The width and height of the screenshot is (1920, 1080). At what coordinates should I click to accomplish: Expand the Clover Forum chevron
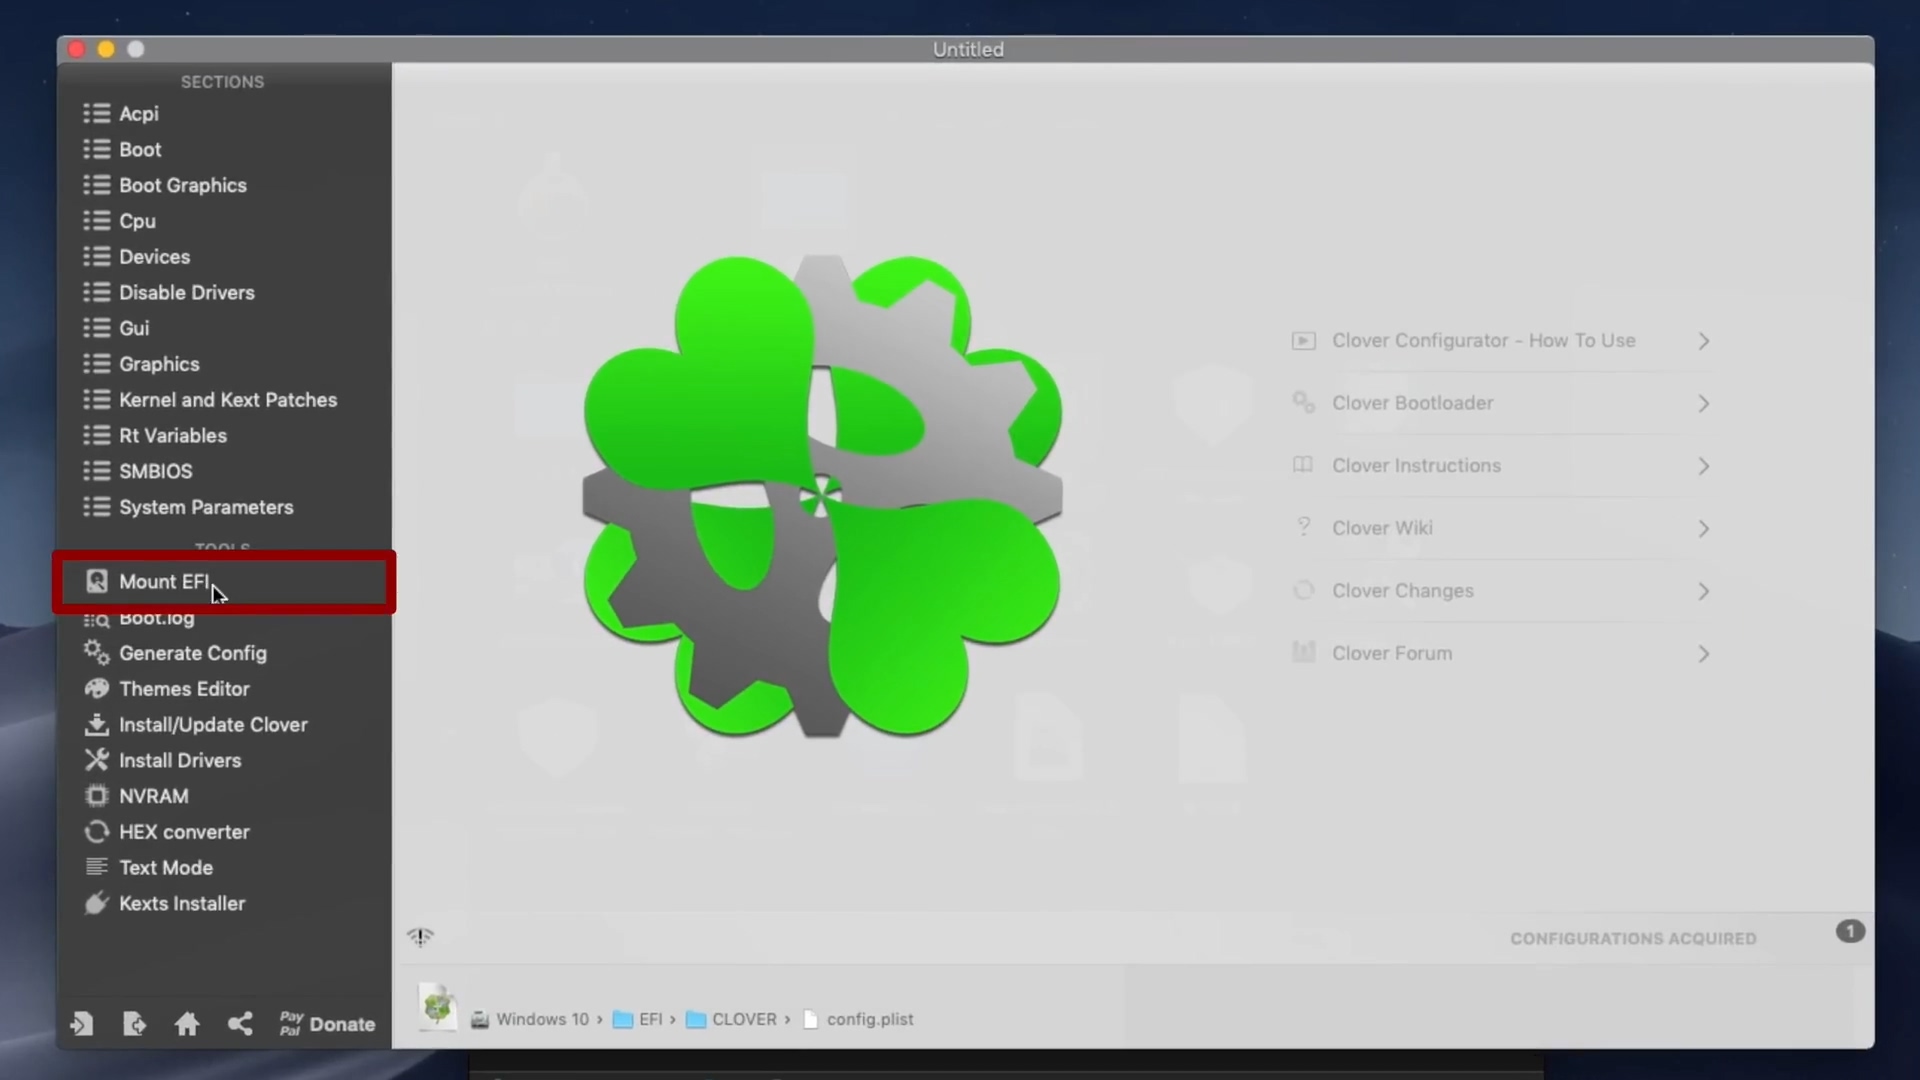coord(1703,654)
